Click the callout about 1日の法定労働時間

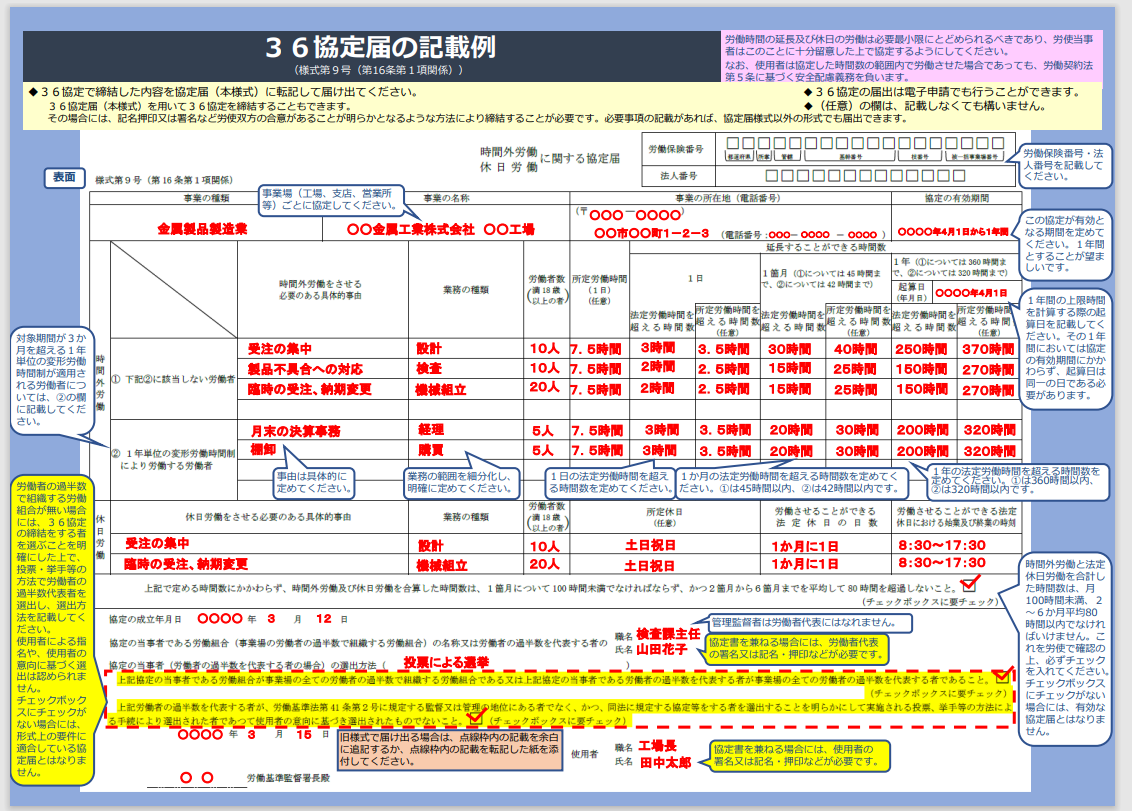tap(609, 482)
